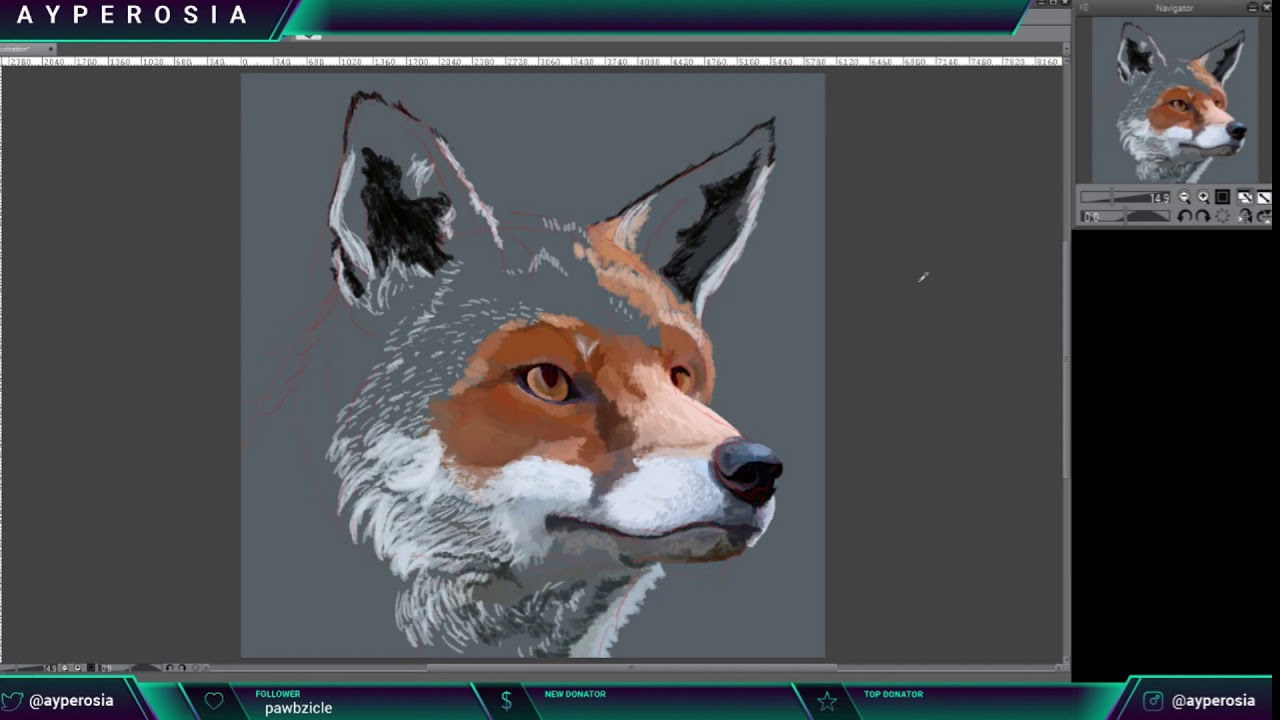Click the fox thumbnail in the Navigator
This screenshot has width=1280, height=720.
[x=1174, y=100]
